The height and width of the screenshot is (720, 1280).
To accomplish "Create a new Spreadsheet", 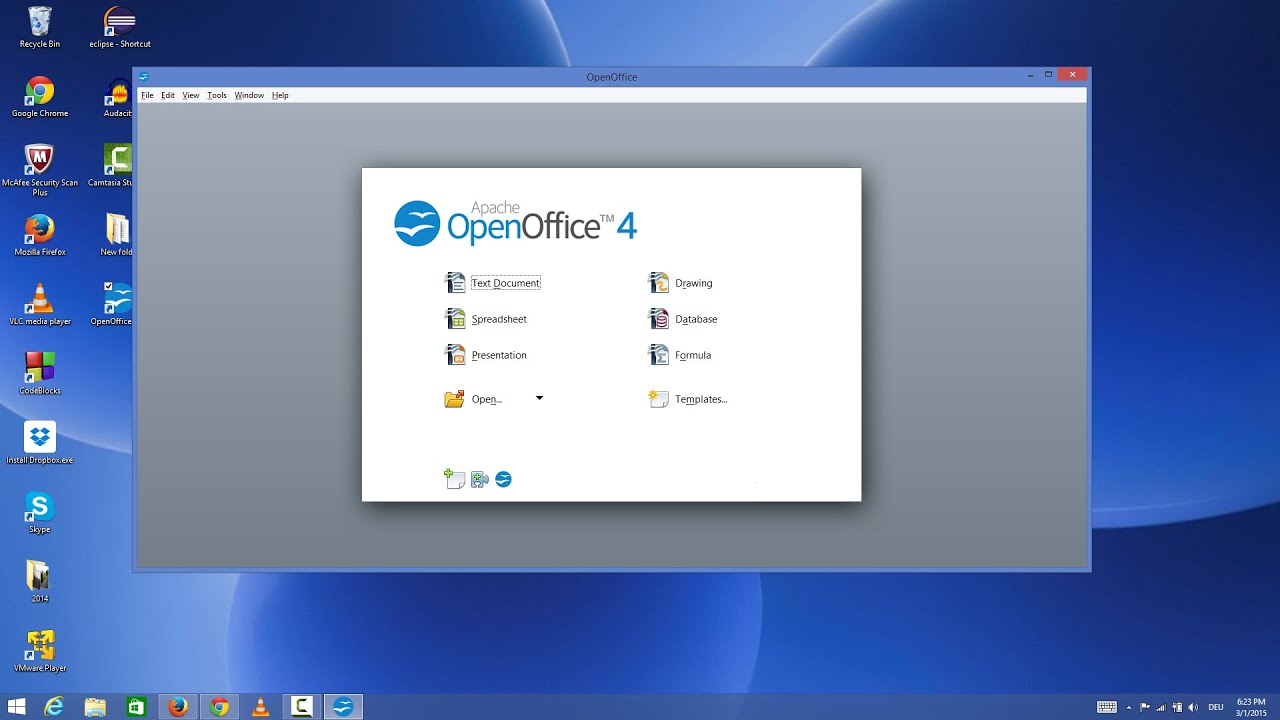I will [x=485, y=319].
